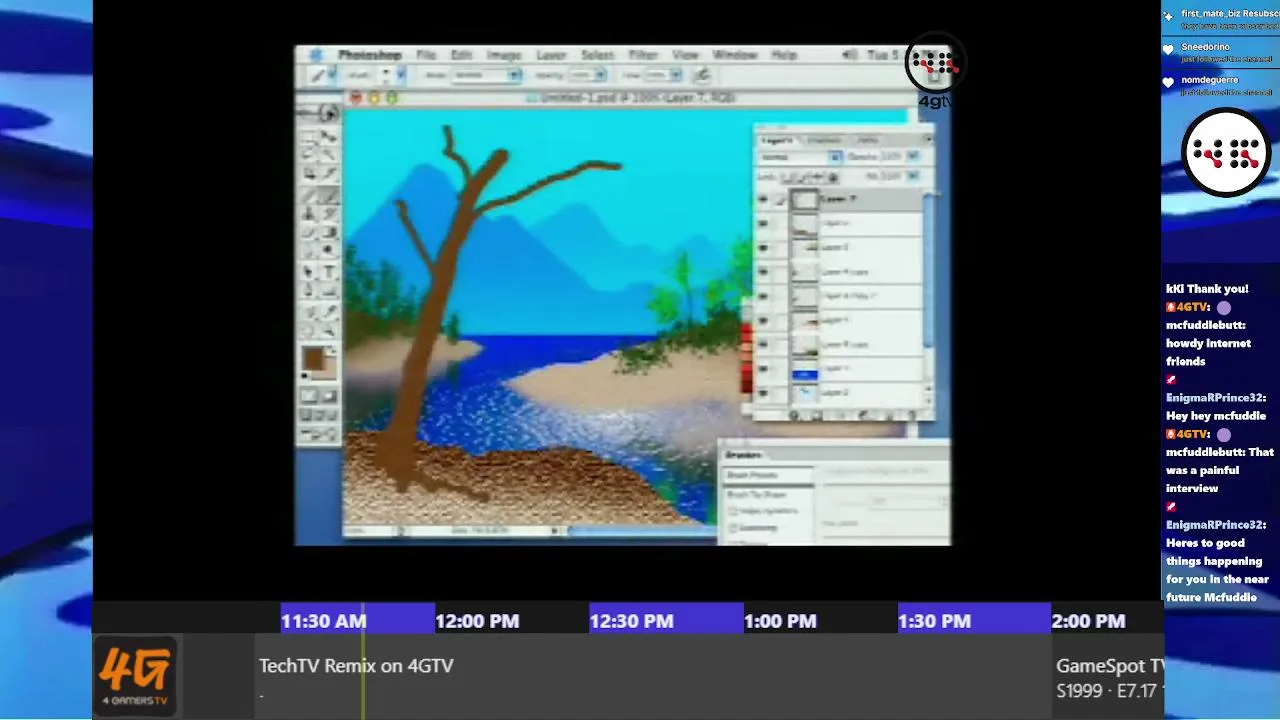Click the follower name "nomdeguerre"

tap(1209, 80)
